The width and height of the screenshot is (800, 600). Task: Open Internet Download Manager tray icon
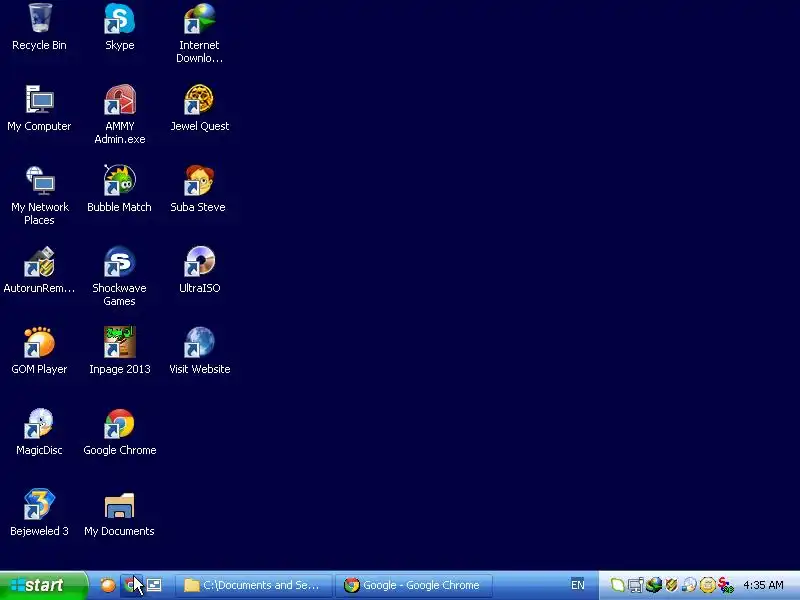click(654, 585)
